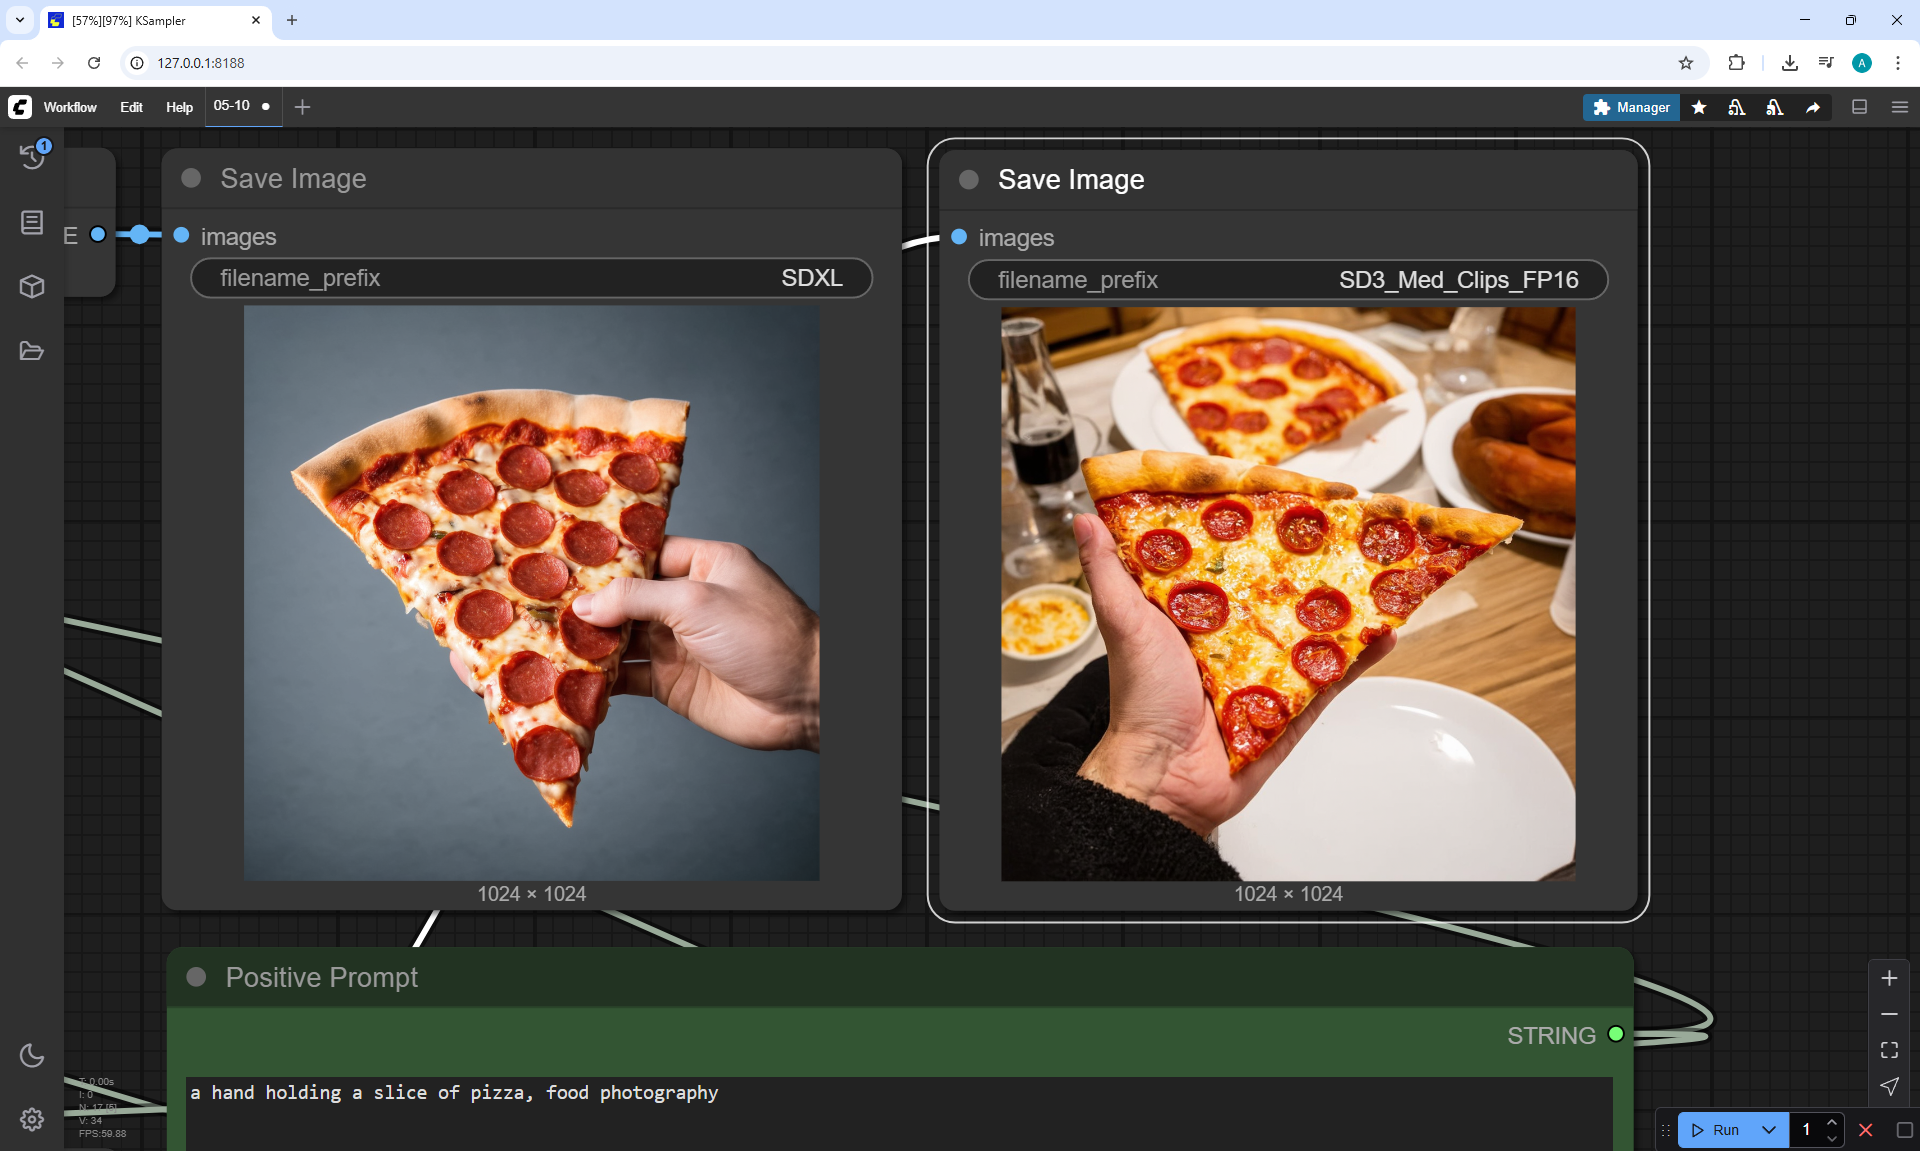Toggle dark theme moon icon

coord(32,1055)
